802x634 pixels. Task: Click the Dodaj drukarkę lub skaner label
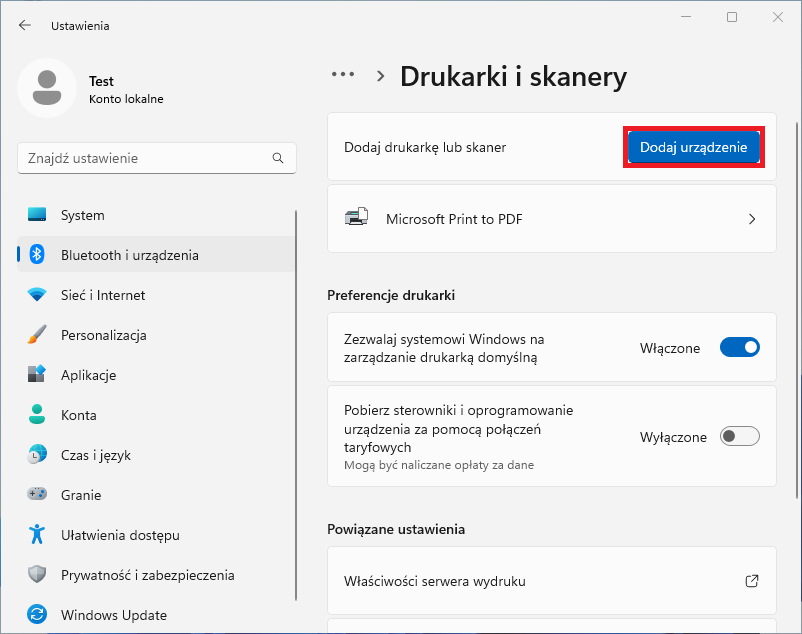coord(425,147)
